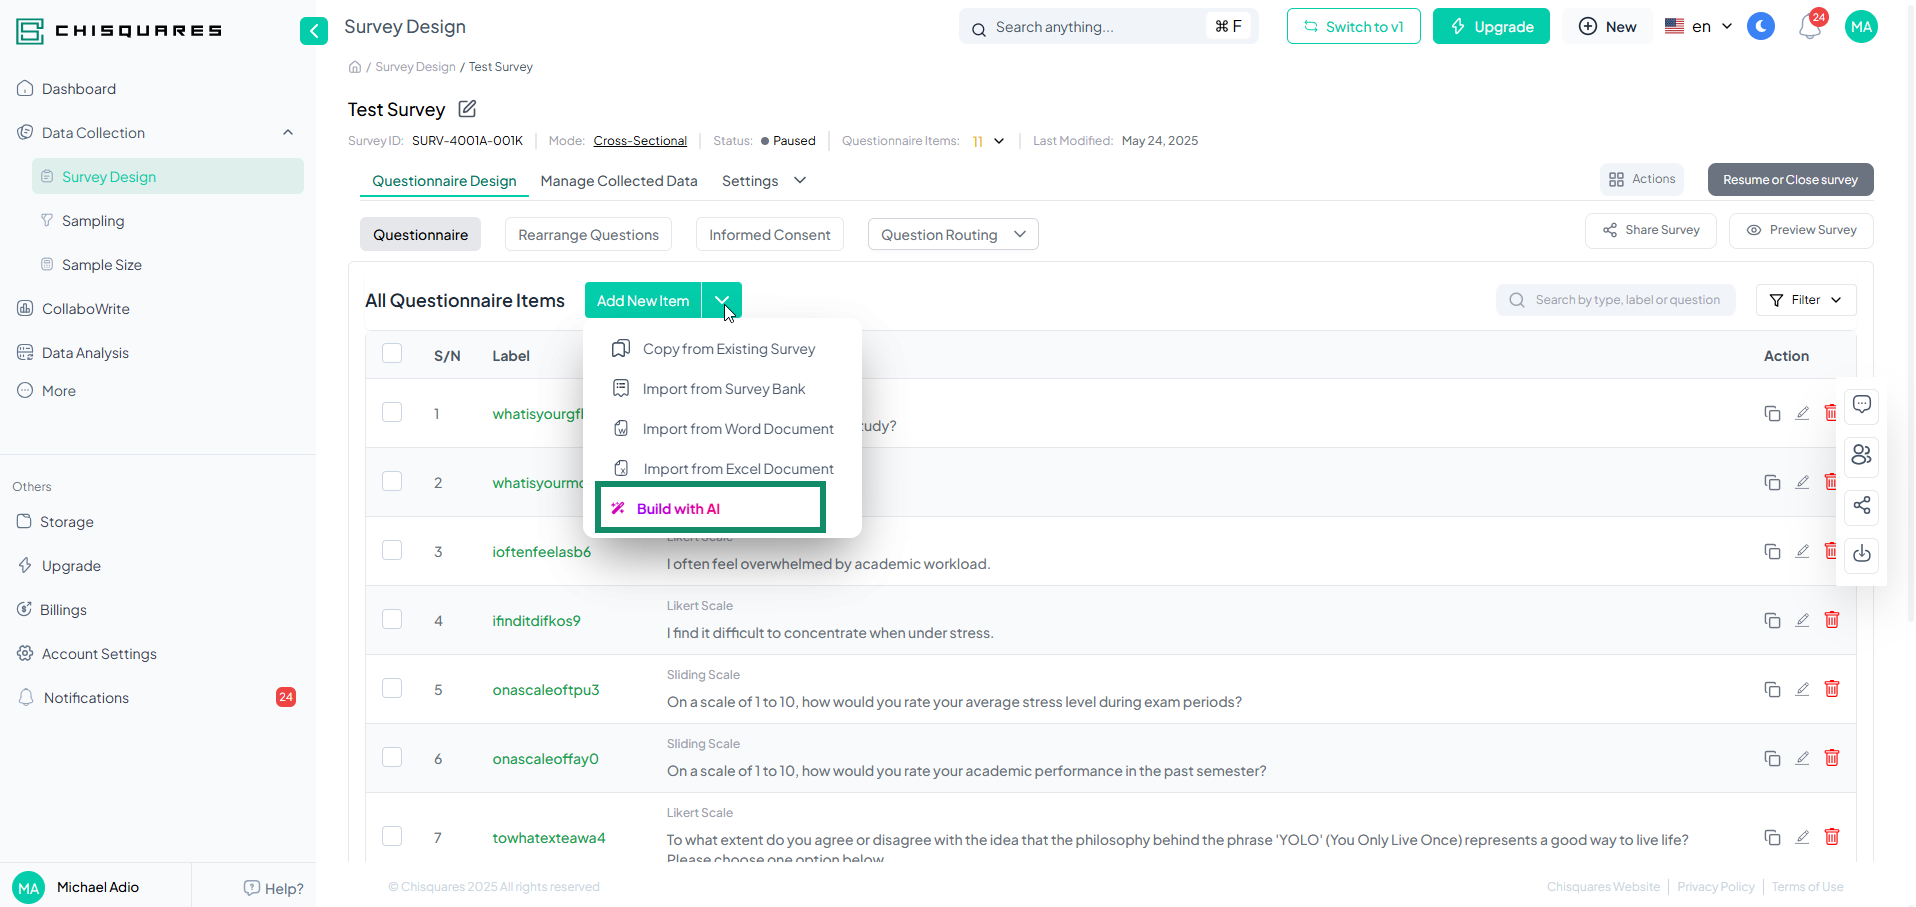This screenshot has width=1916, height=907.
Task: Click the collaborators icon in right side panel
Action: click(x=1861, y=455)
